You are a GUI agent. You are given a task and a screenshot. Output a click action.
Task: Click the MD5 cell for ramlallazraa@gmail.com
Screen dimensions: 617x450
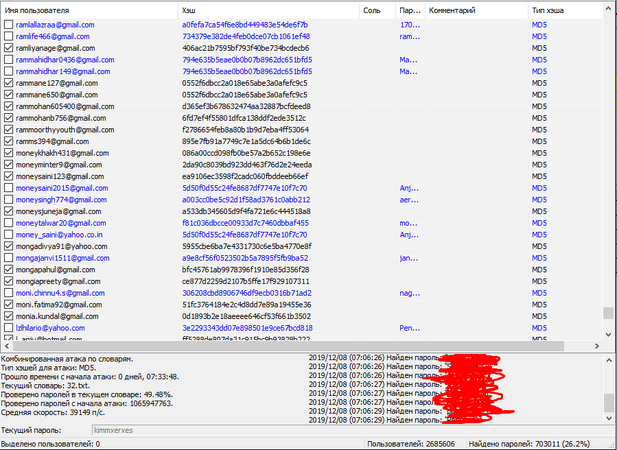[539, 25]
